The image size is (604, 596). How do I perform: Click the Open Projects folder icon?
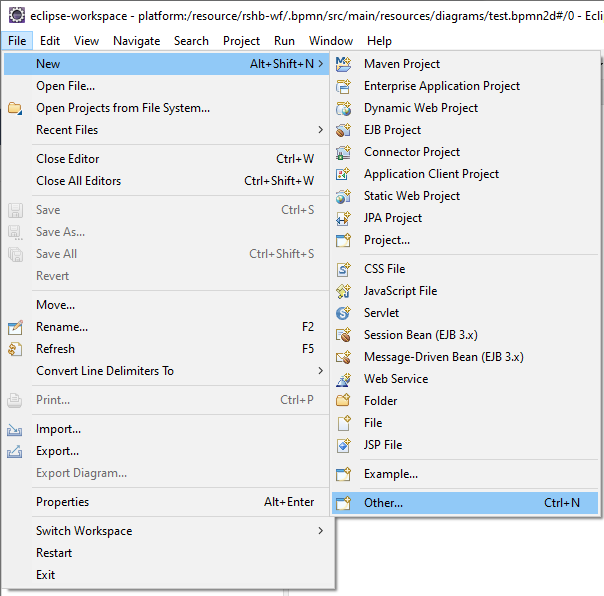[15, 108]
